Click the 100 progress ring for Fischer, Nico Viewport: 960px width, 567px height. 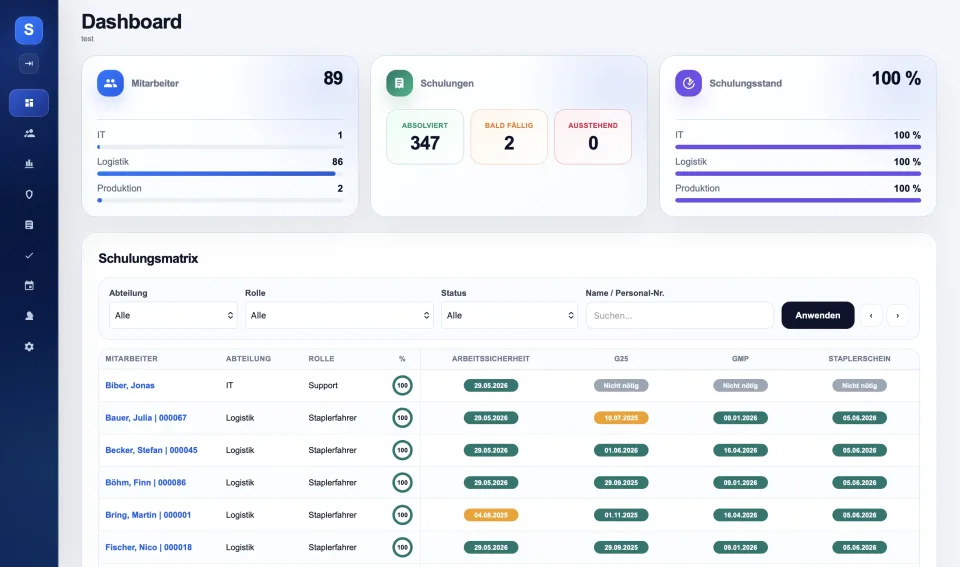pos(402,547)
